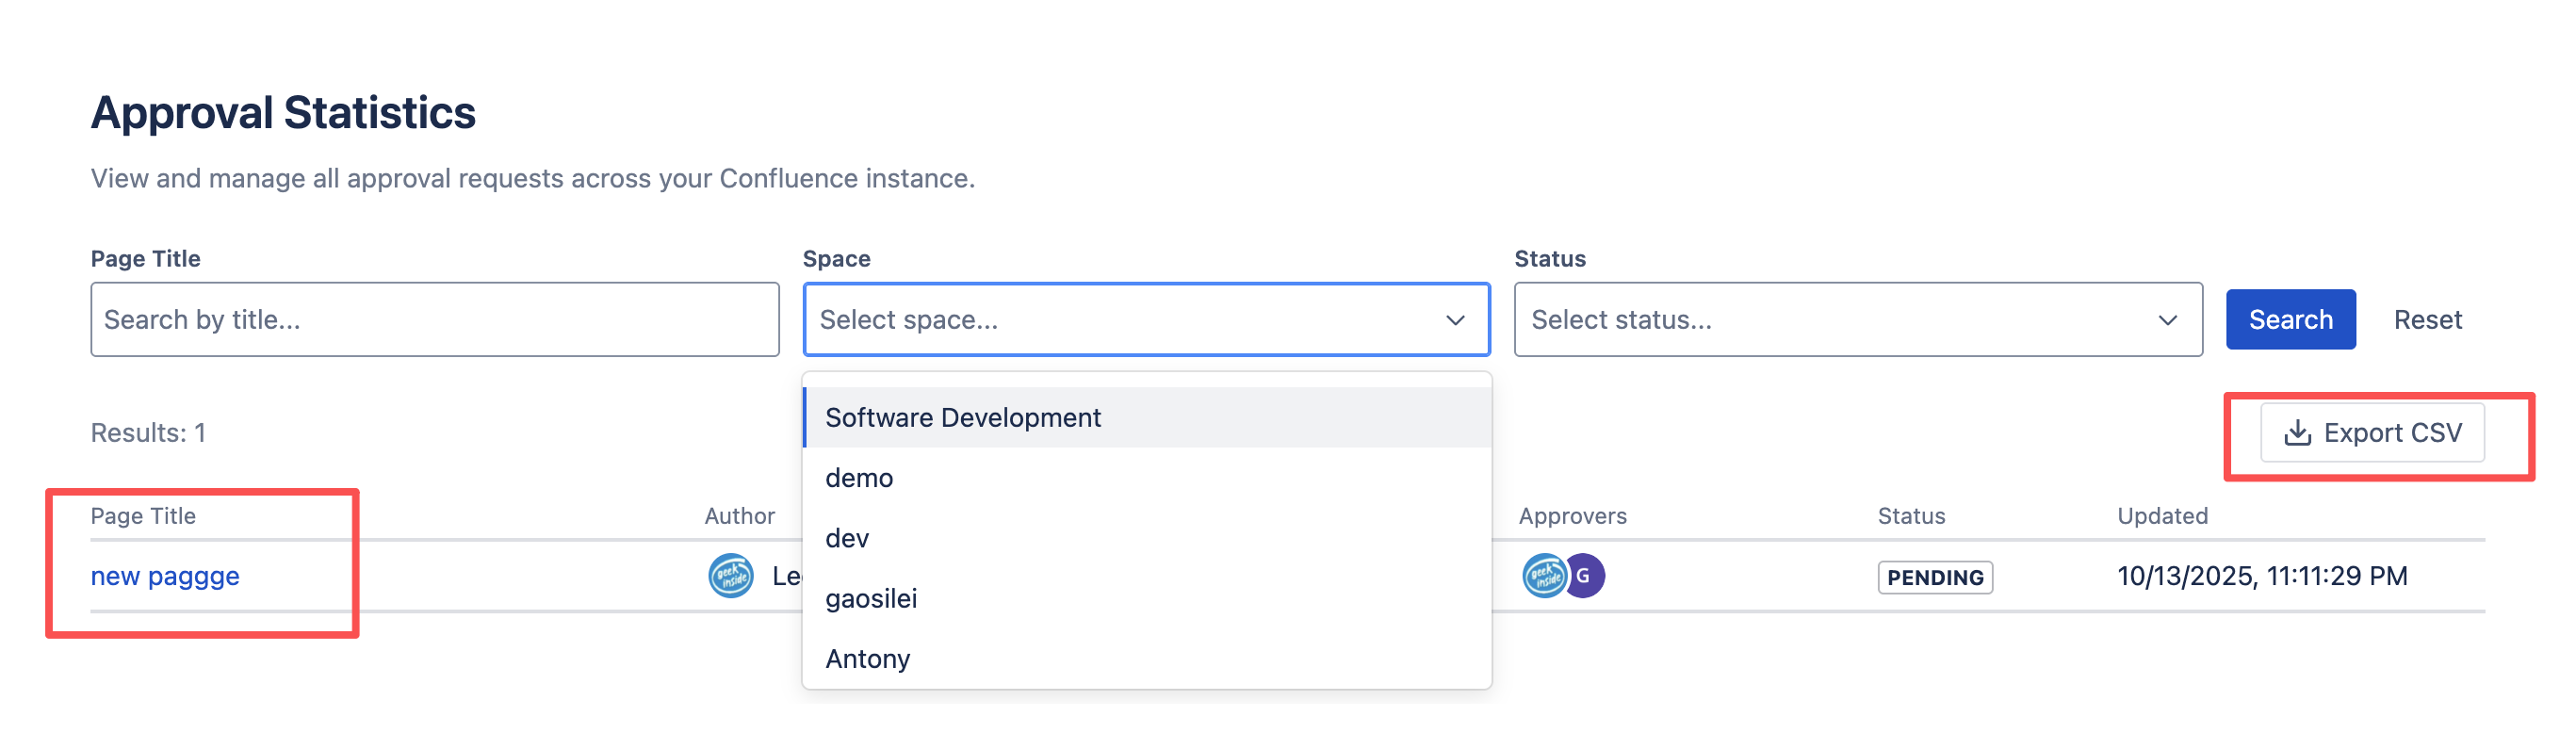The width and height of the screenshot is (2576, 733).
Task: Click the author's geek avatar icon
Action: tap(730, 576)
